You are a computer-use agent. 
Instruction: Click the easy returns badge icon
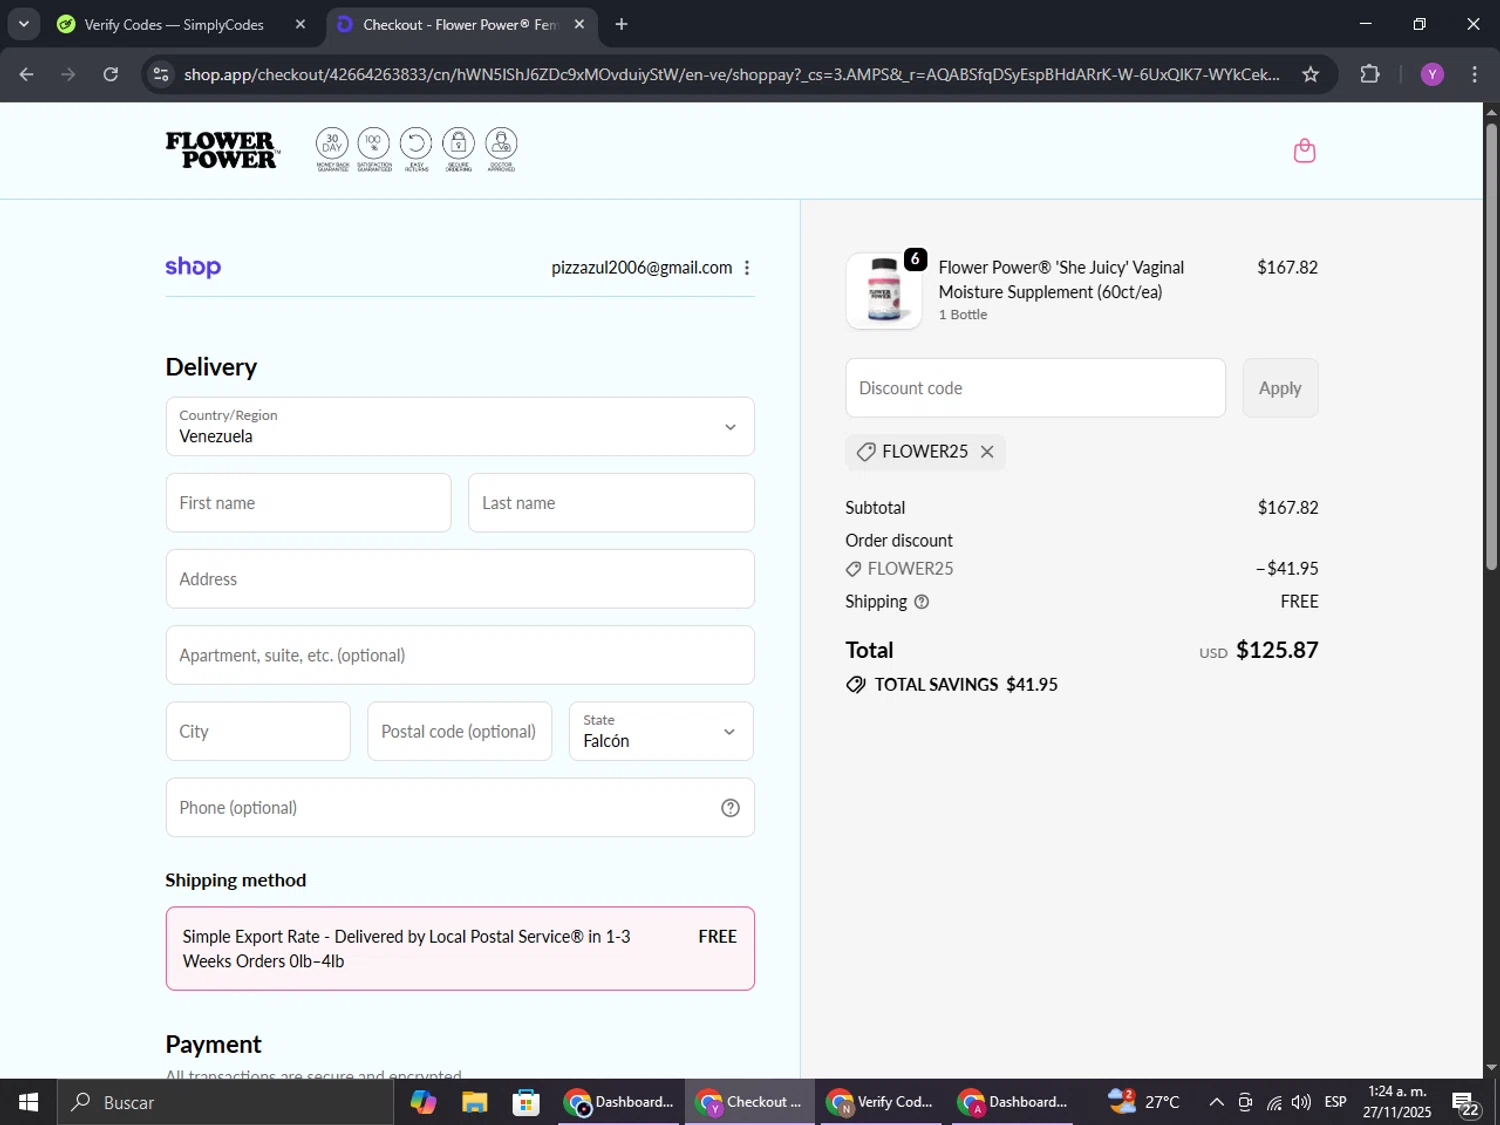click(x=416, y=149)
